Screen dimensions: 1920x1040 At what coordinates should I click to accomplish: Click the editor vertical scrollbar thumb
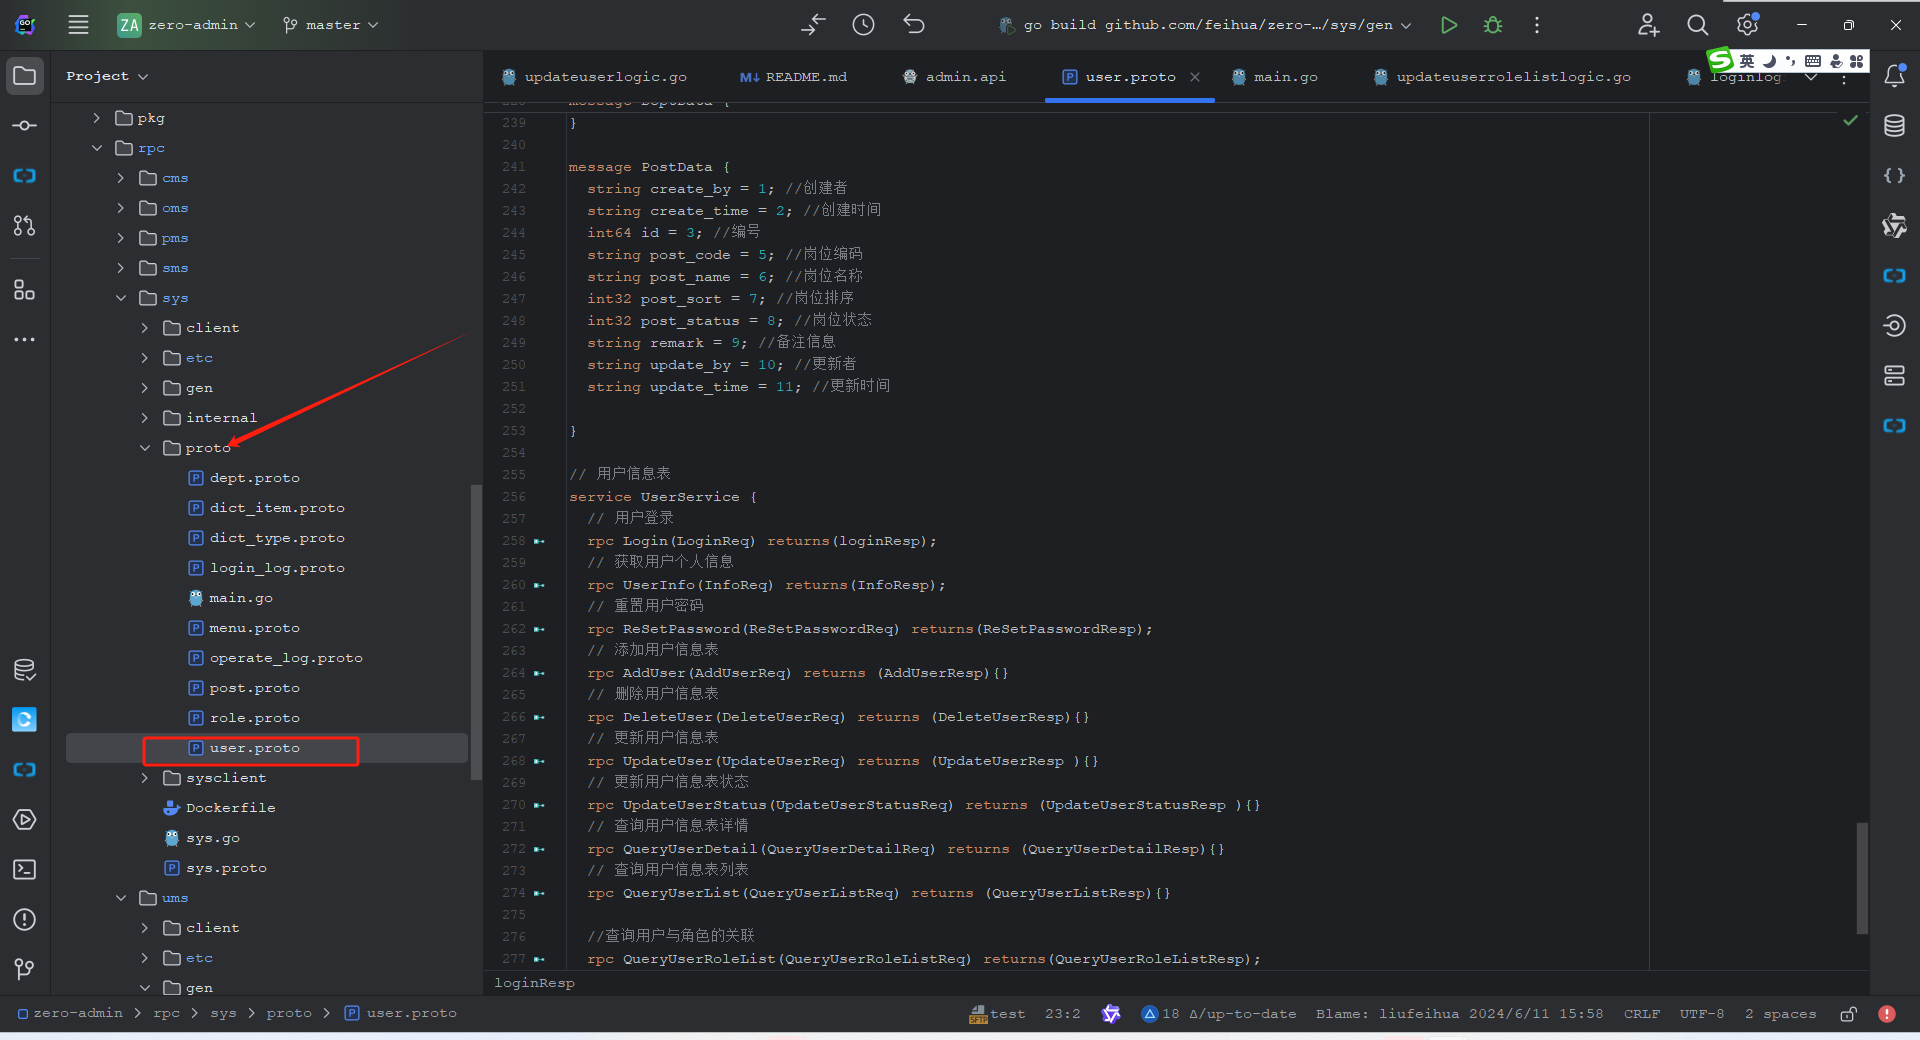point(1862,878)
